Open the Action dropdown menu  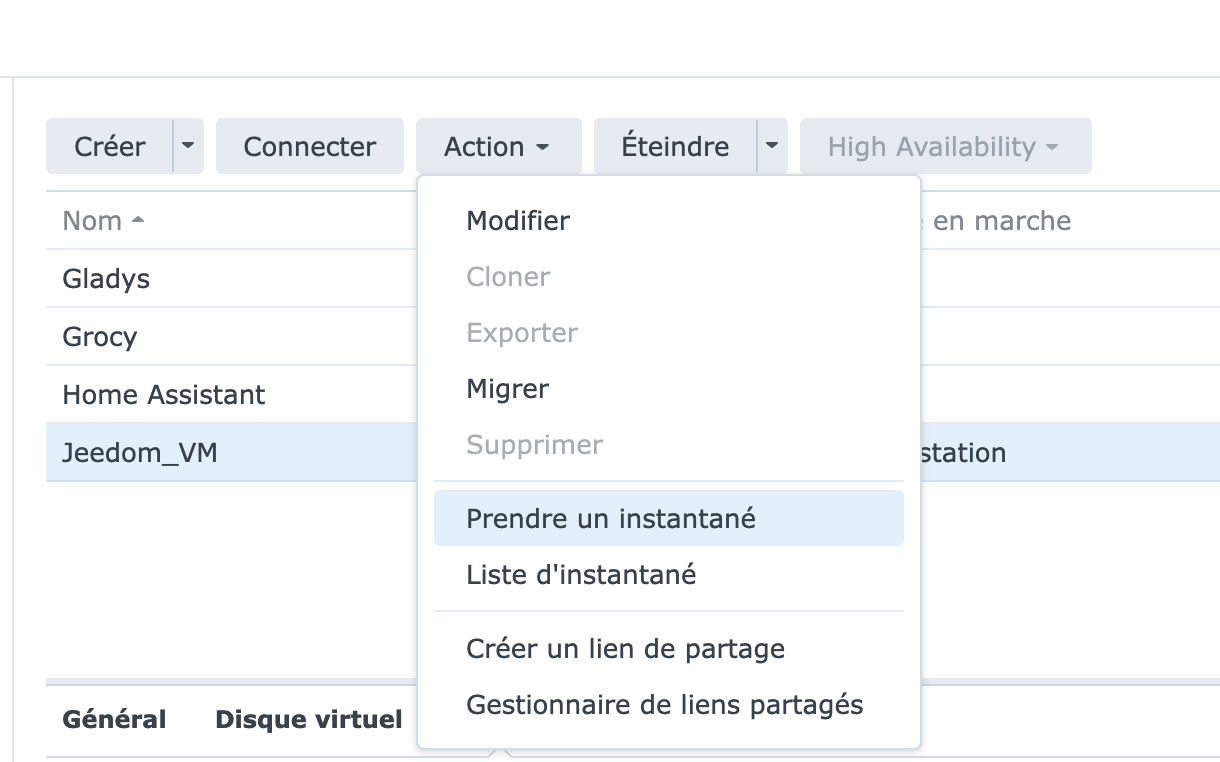click(498, 147)
